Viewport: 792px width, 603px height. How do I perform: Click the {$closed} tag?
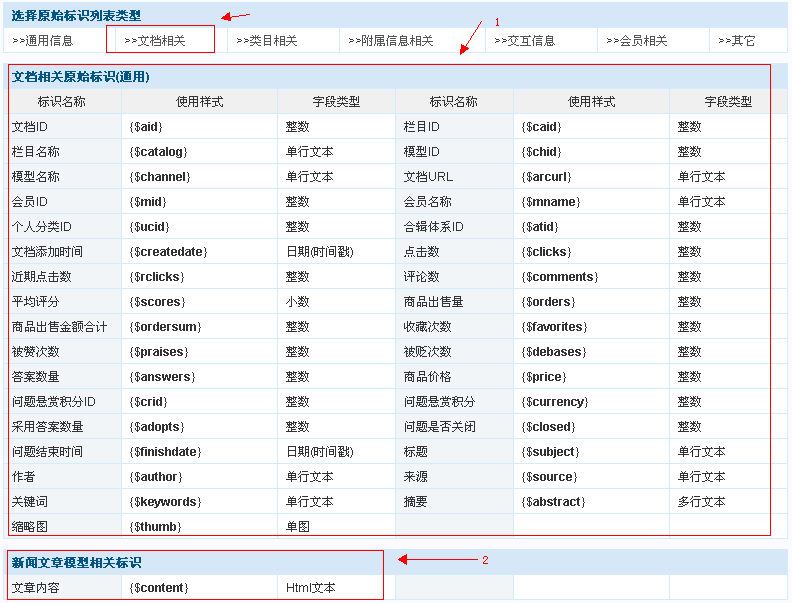549,427
